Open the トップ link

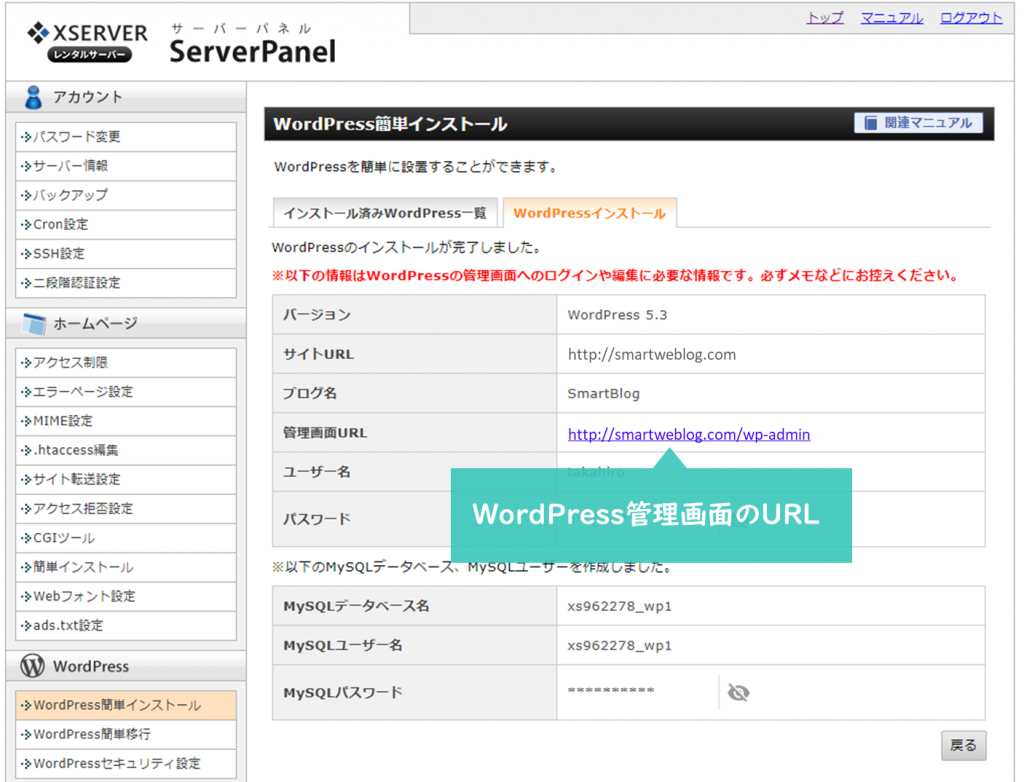point(825,18)
